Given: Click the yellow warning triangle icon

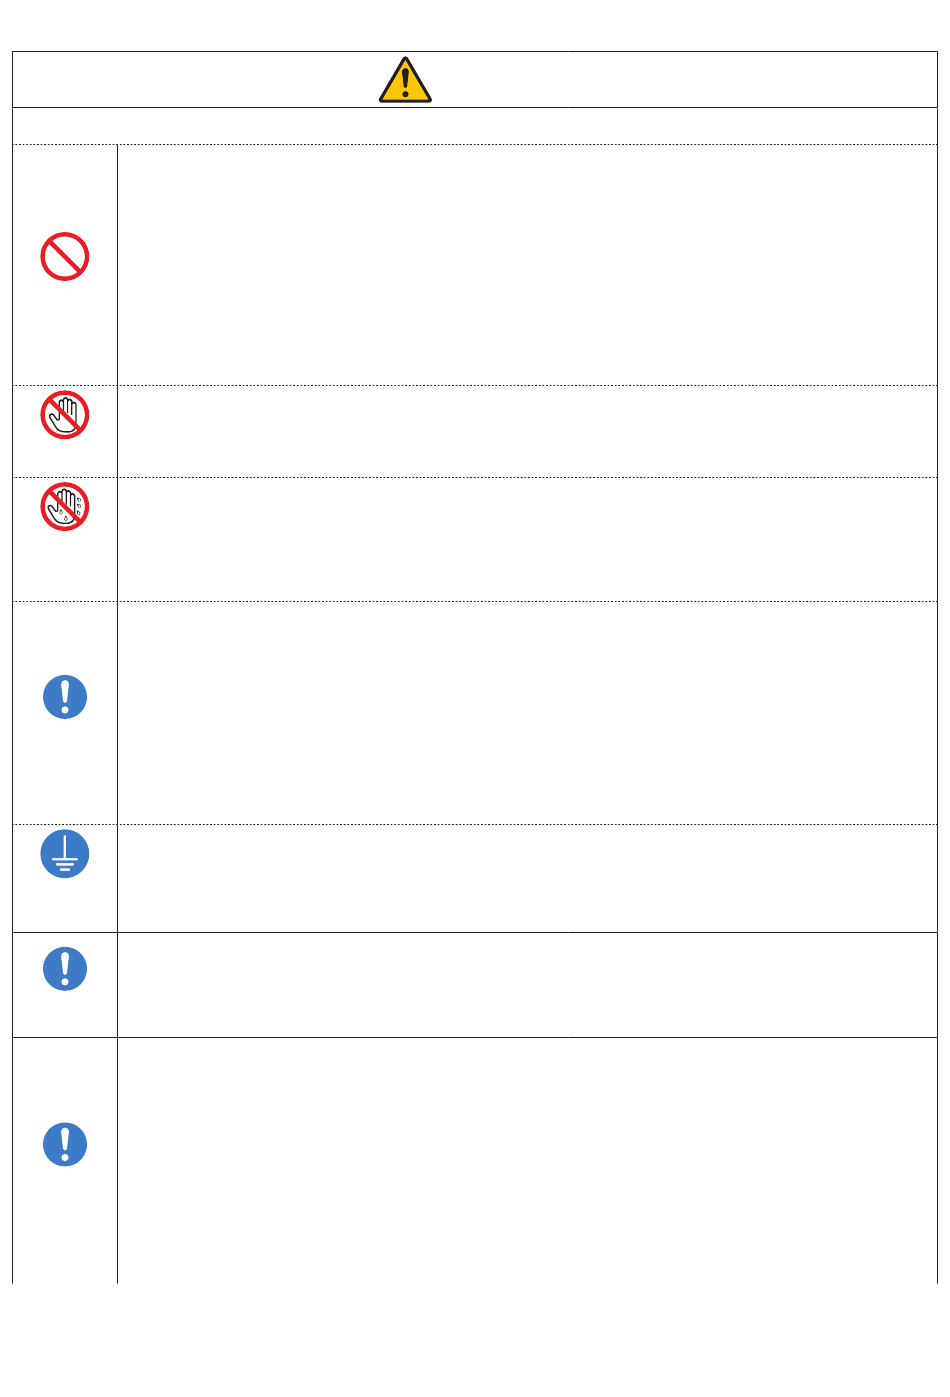Looking at the screenshot, I should pyautogui.click(x=405, y=80).
